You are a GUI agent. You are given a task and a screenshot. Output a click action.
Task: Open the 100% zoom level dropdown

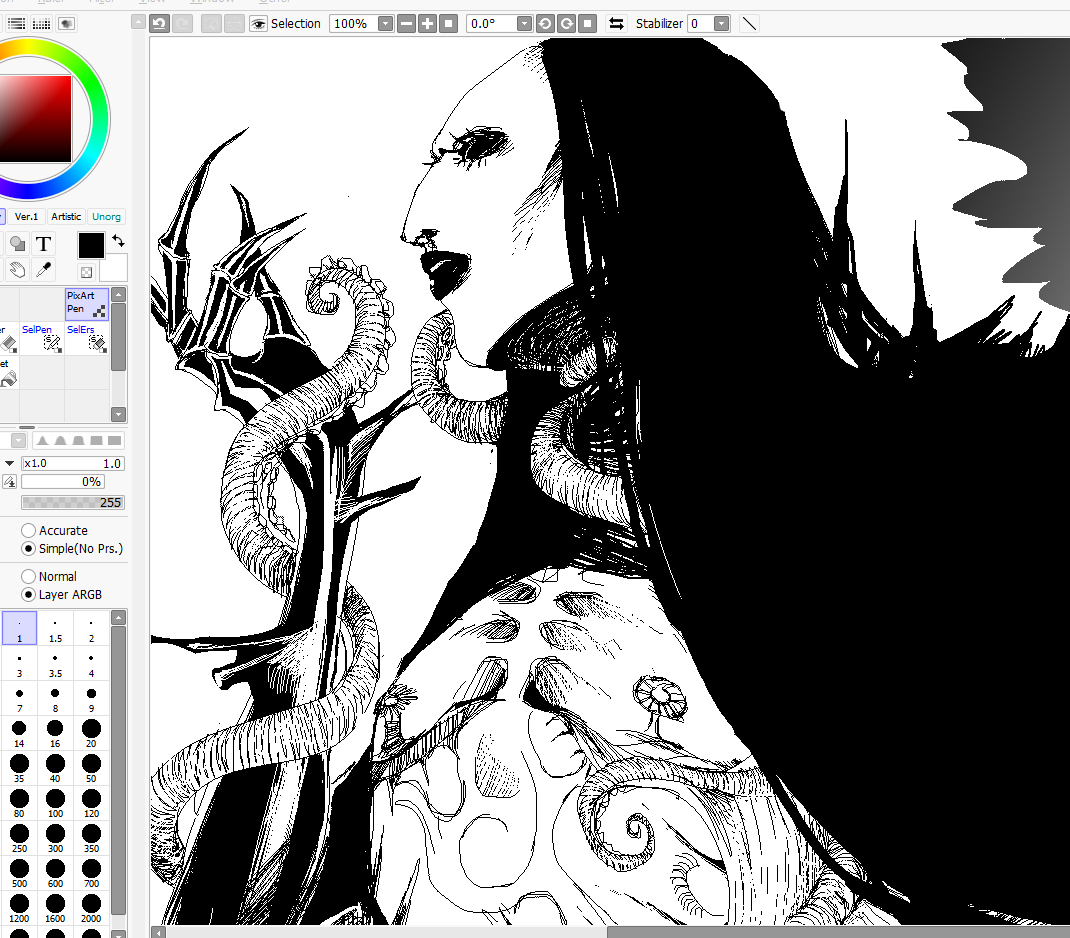tap(385, 23)
